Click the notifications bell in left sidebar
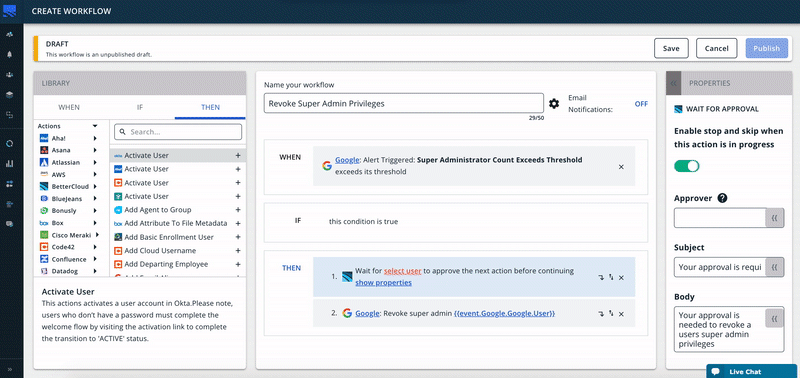The width and height of the screenshot is (800, 378). pyautogui.click(x=10, y=55)
